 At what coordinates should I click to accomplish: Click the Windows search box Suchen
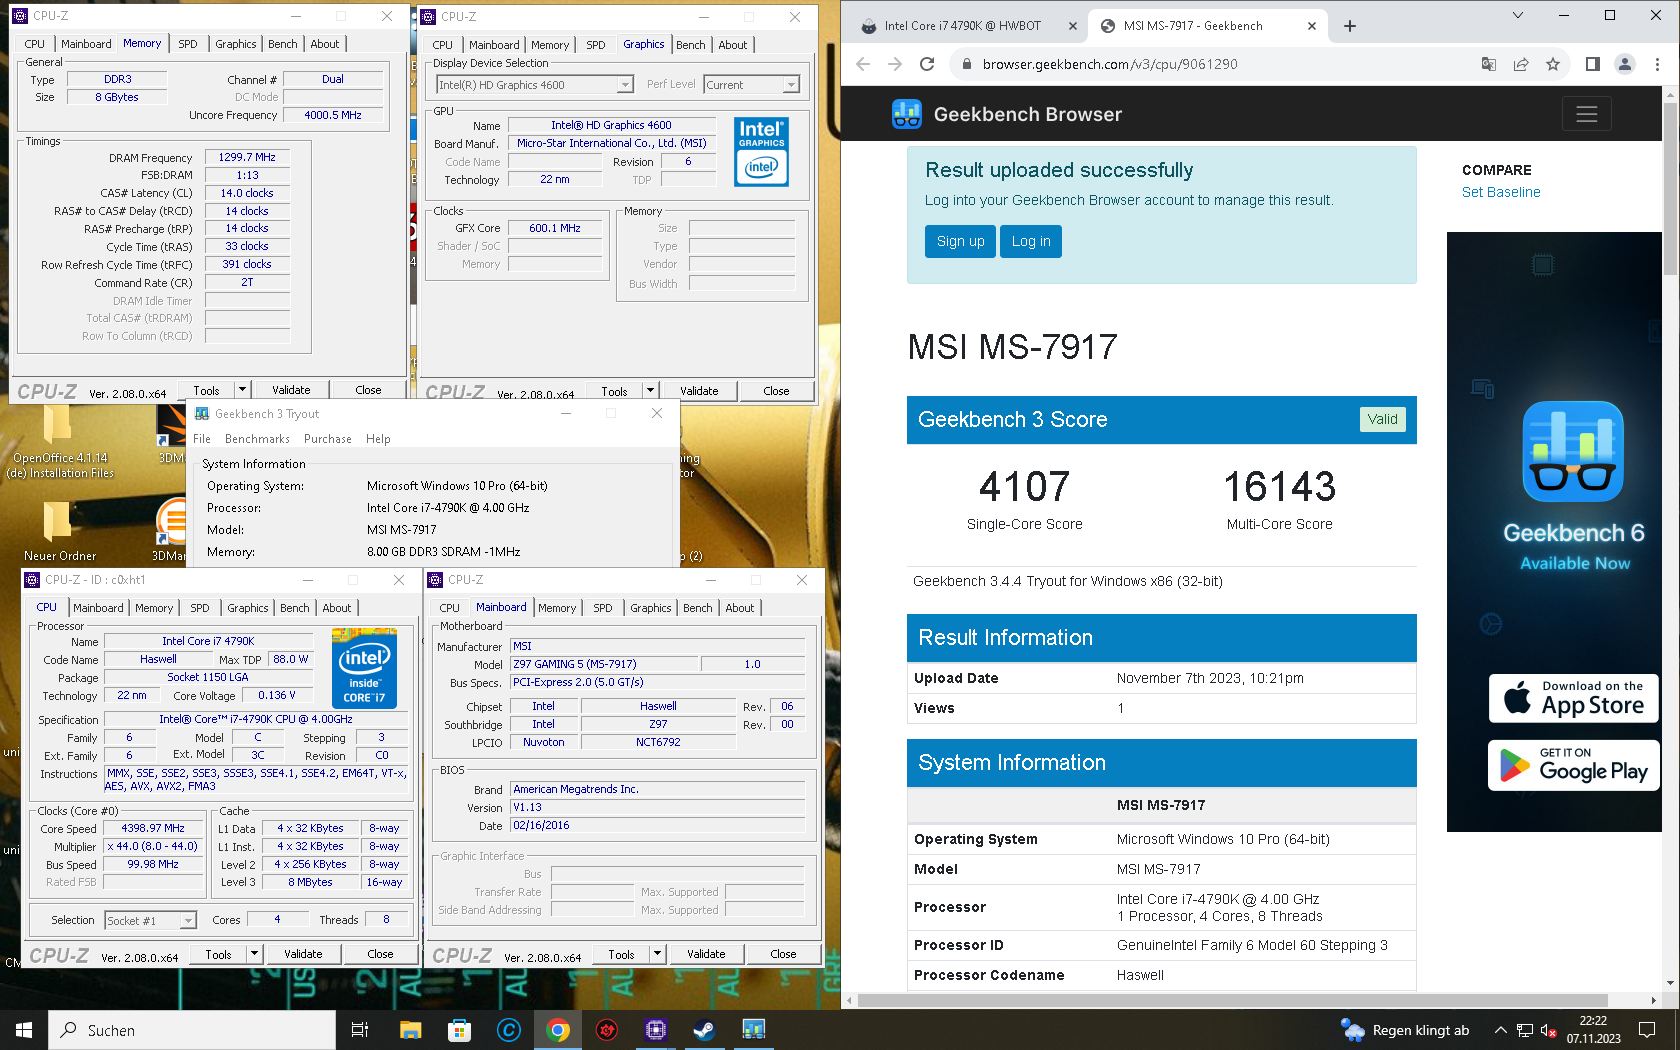click(x=192, y=1030)
